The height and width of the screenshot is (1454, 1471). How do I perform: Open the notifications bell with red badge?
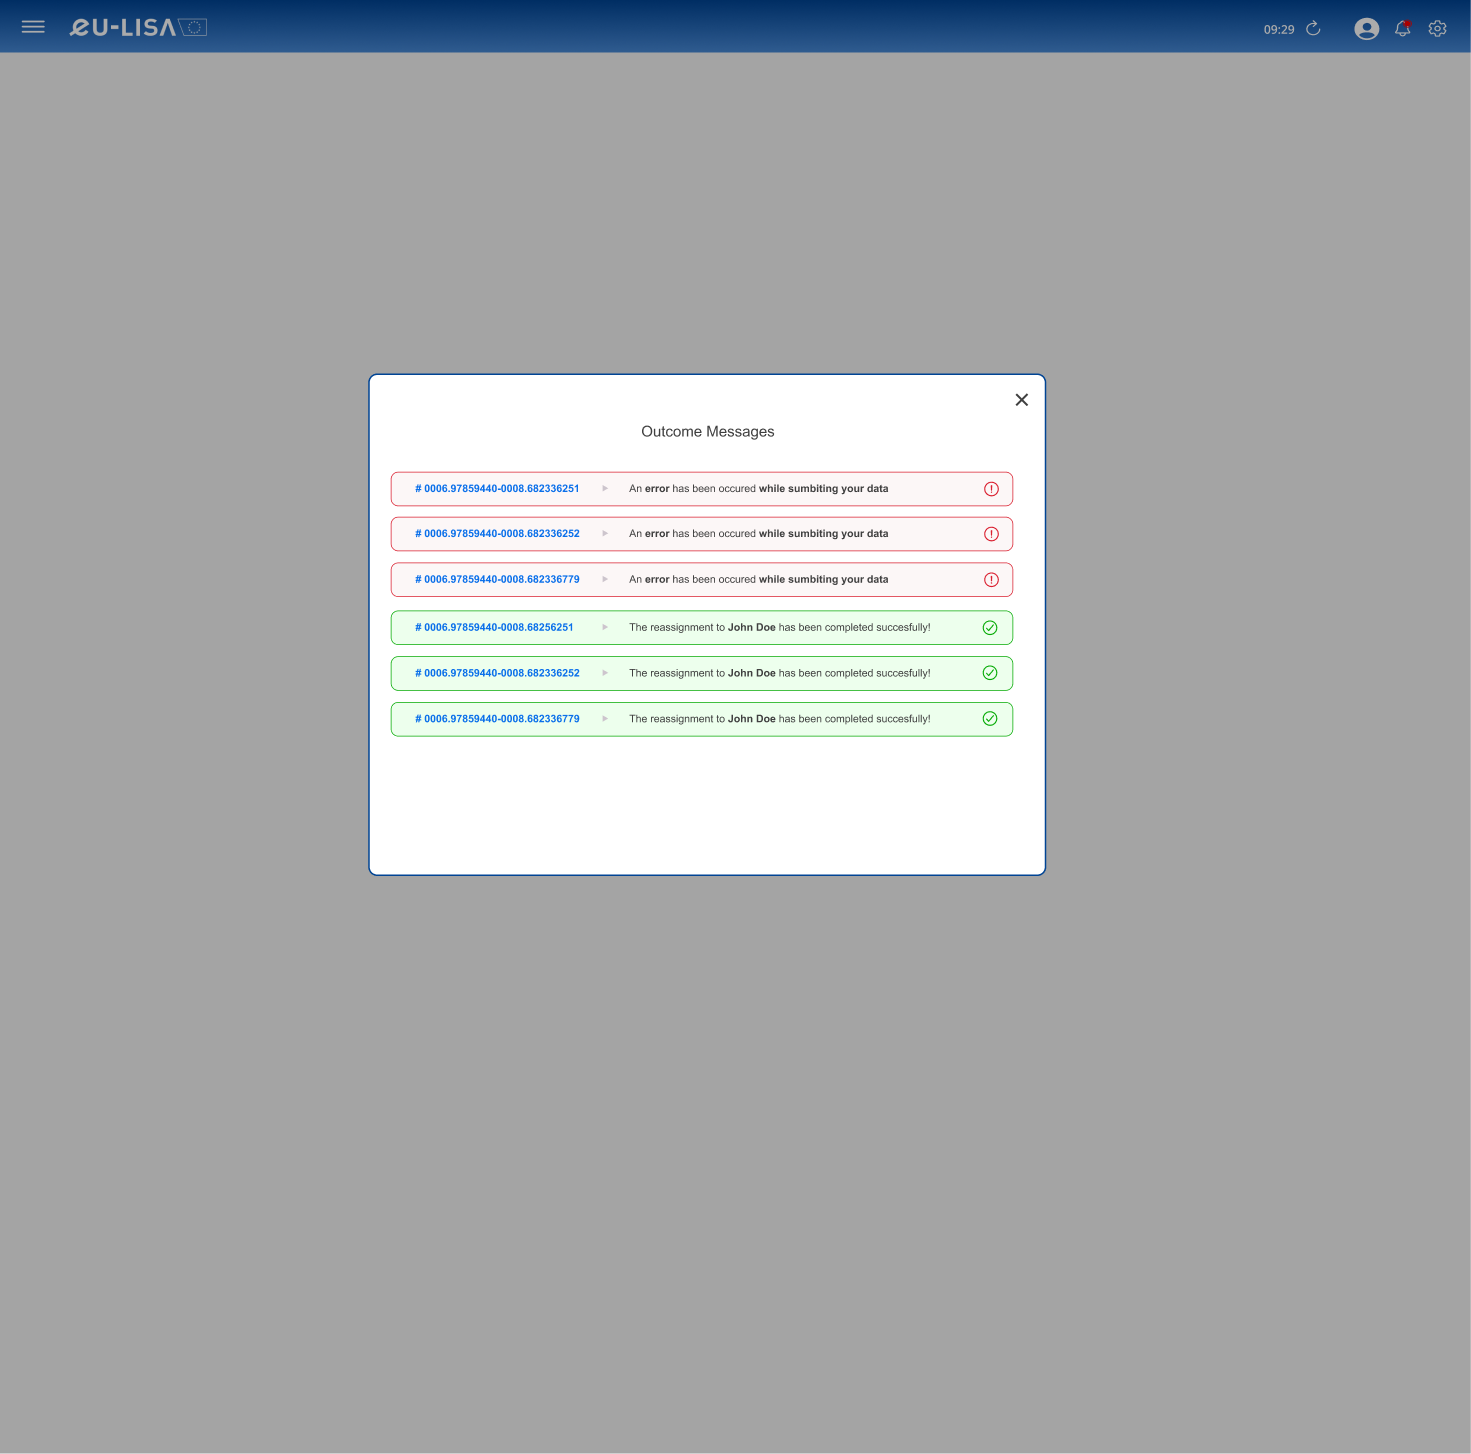[x=1402, y=28]
